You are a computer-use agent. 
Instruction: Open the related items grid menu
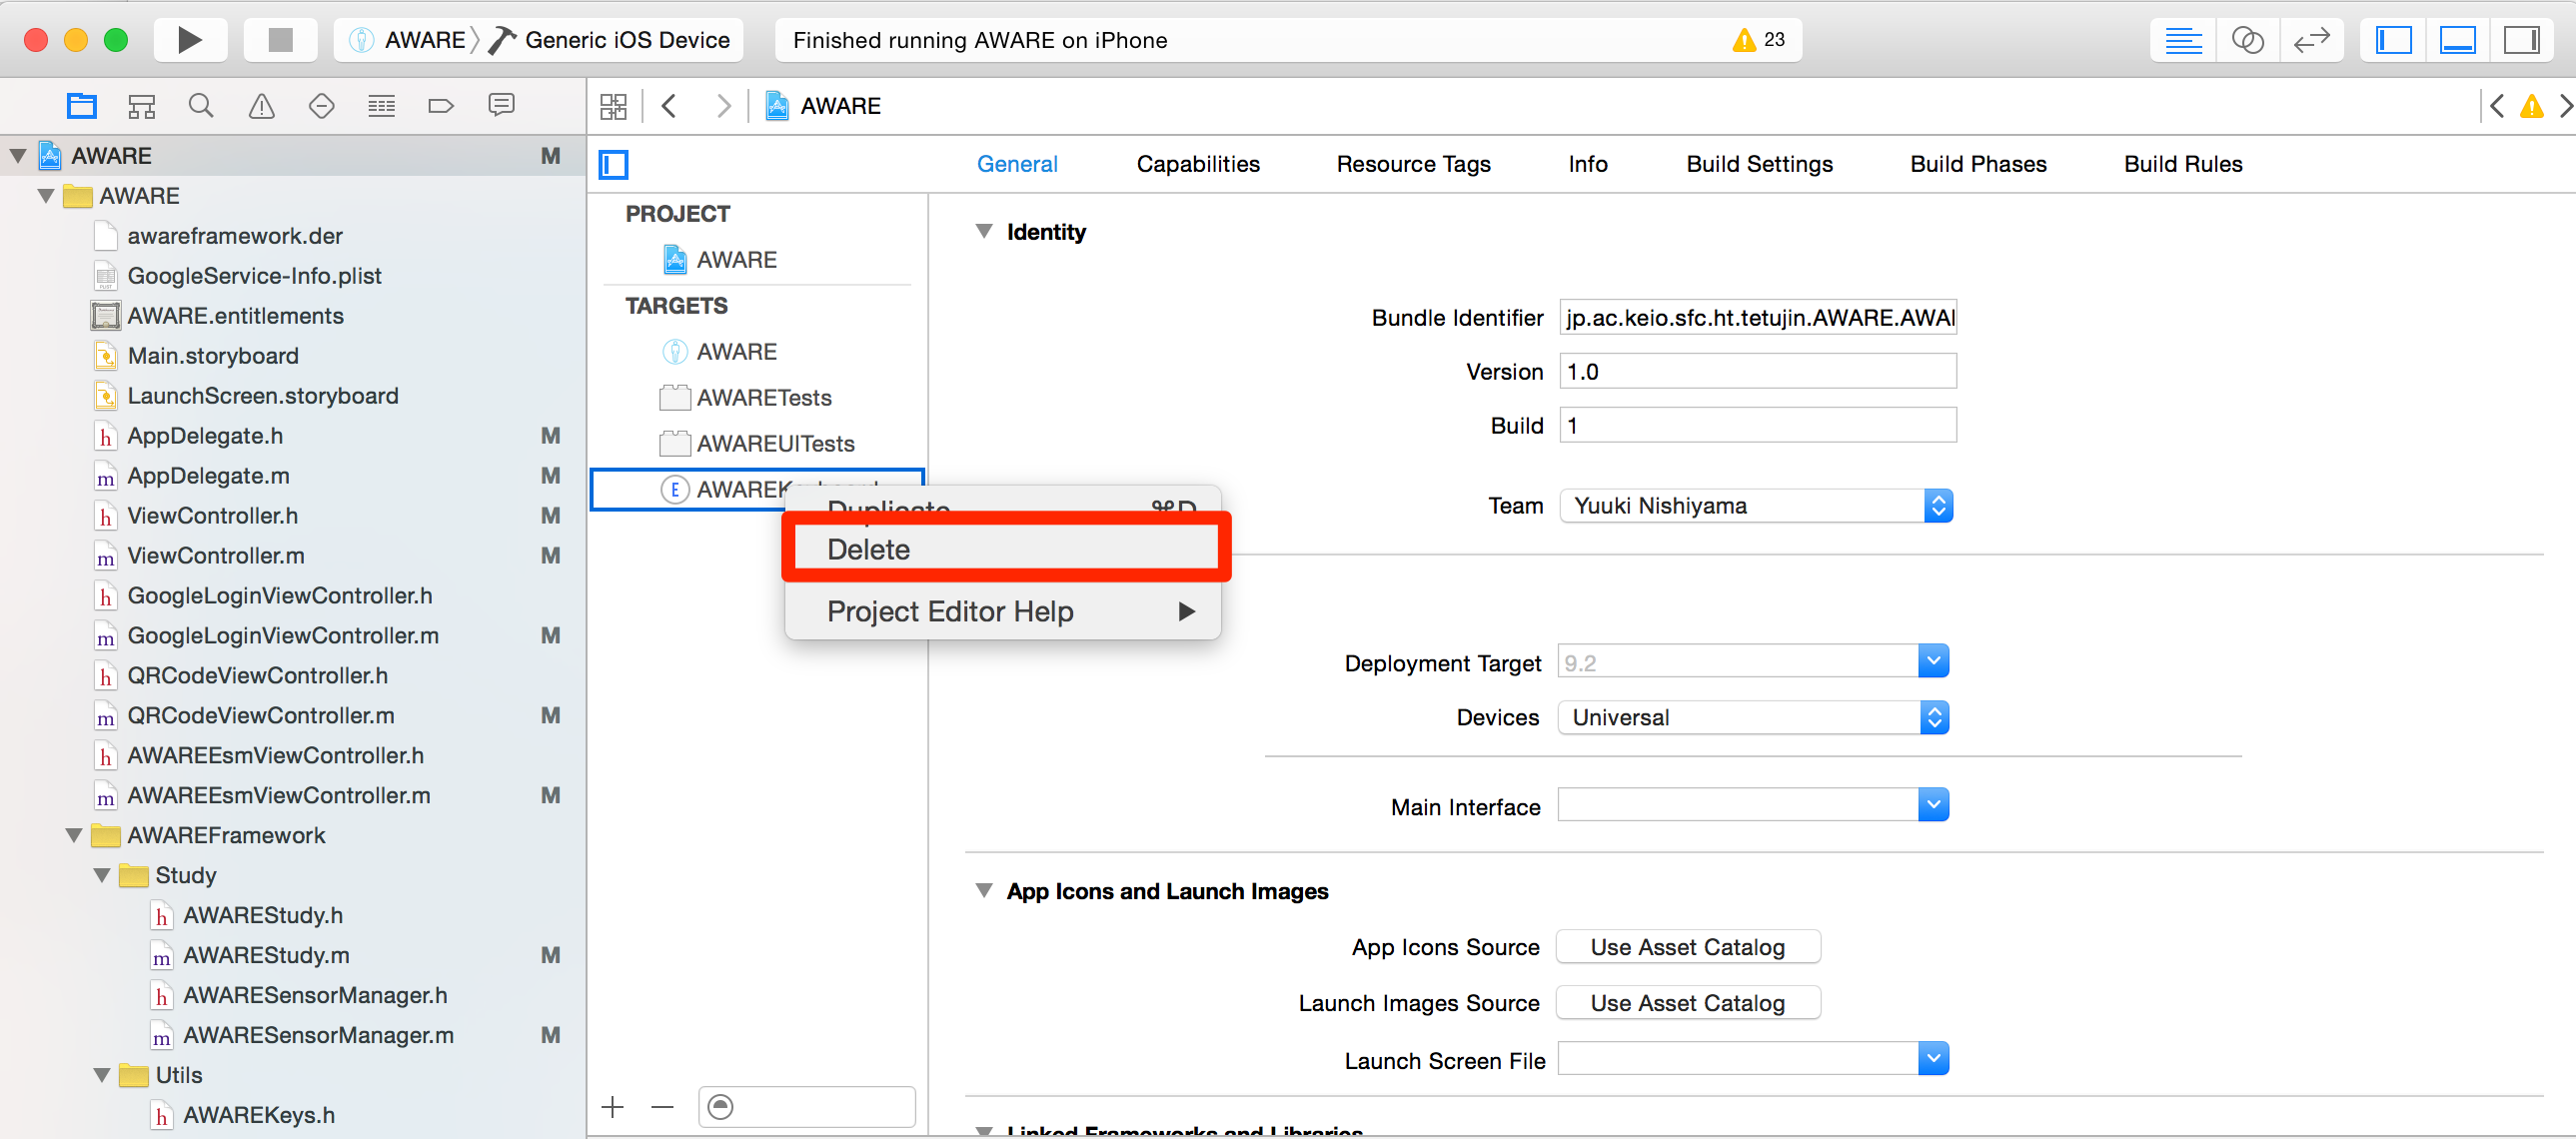613,106
